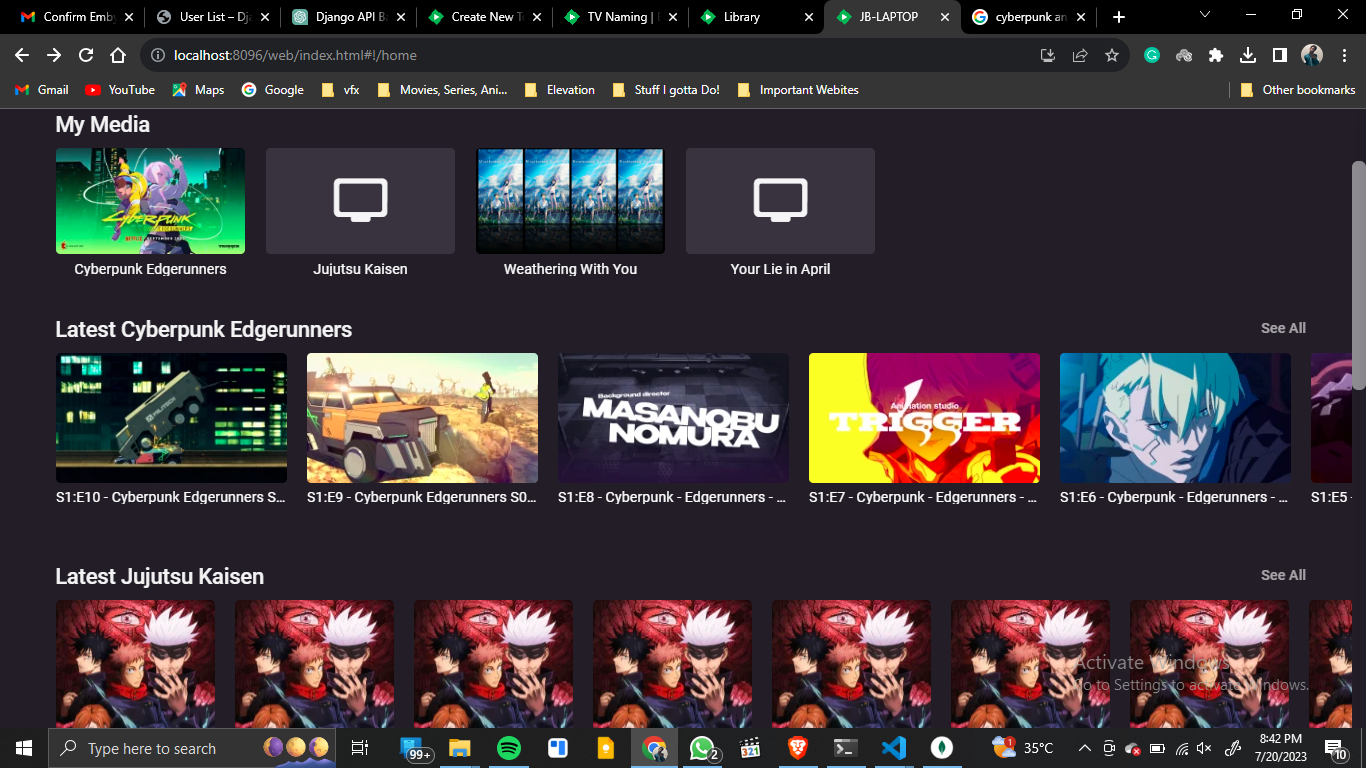This screenshot has width=1366, height=768.
Task: Click the home icon in browser toolbar
Action: pyautogui.click(x=118, y=56)
